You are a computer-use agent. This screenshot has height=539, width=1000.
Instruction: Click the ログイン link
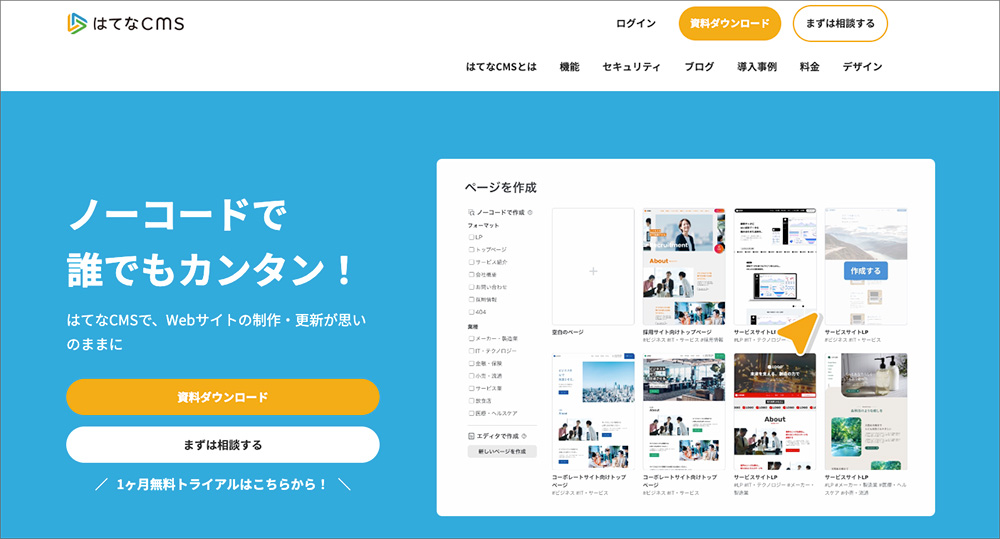click(x=635, y=24)
